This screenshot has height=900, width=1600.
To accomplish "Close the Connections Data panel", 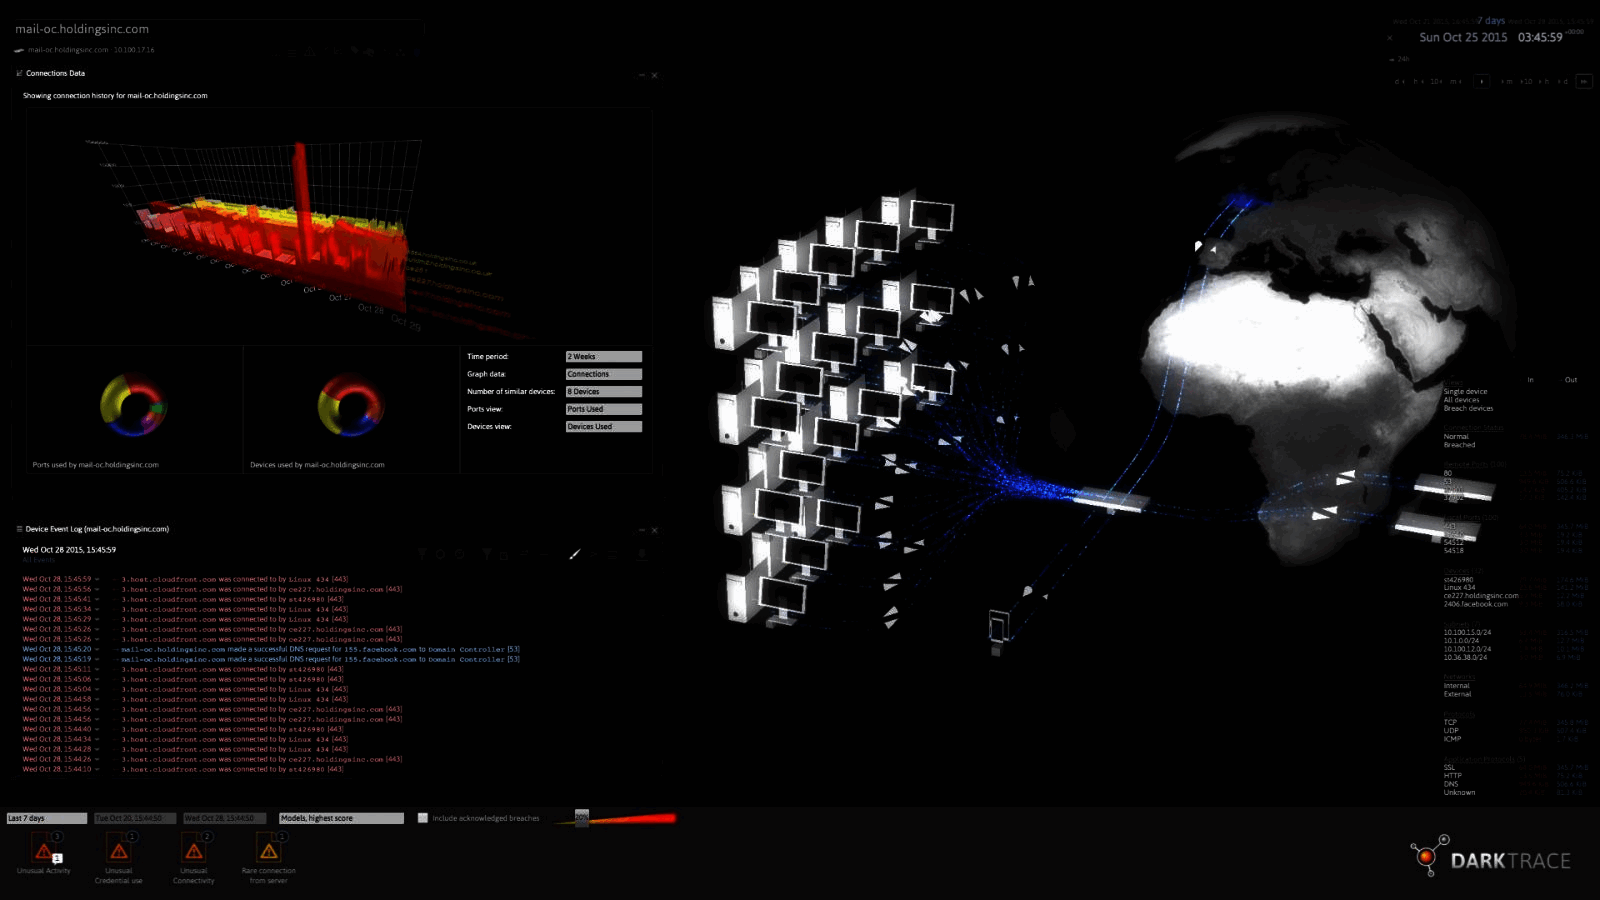I will click(x=655, y=75).
